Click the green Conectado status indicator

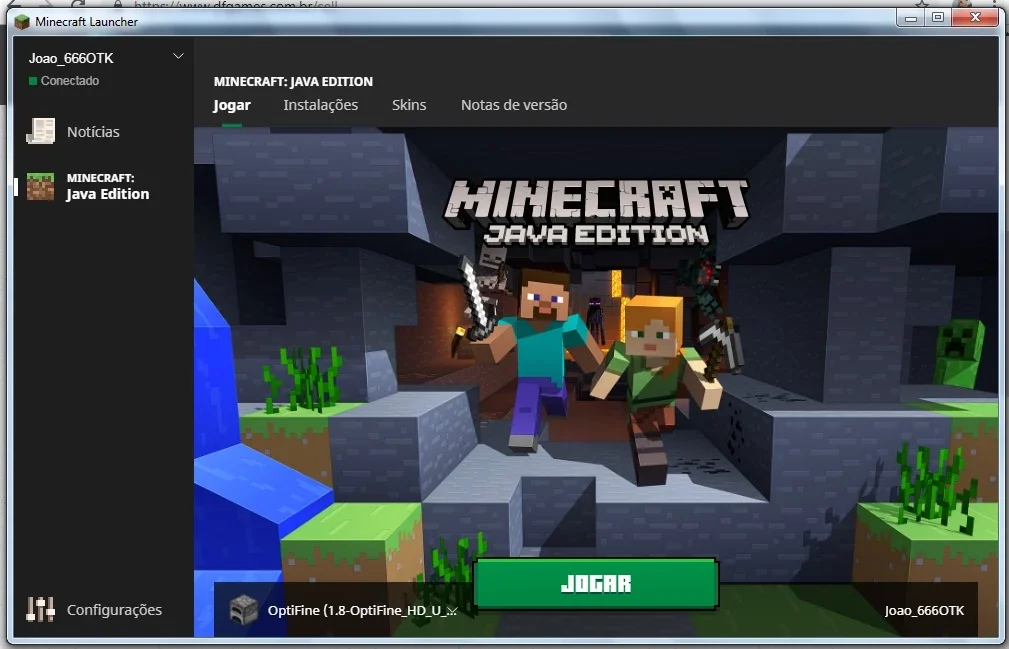click(33, 81)
